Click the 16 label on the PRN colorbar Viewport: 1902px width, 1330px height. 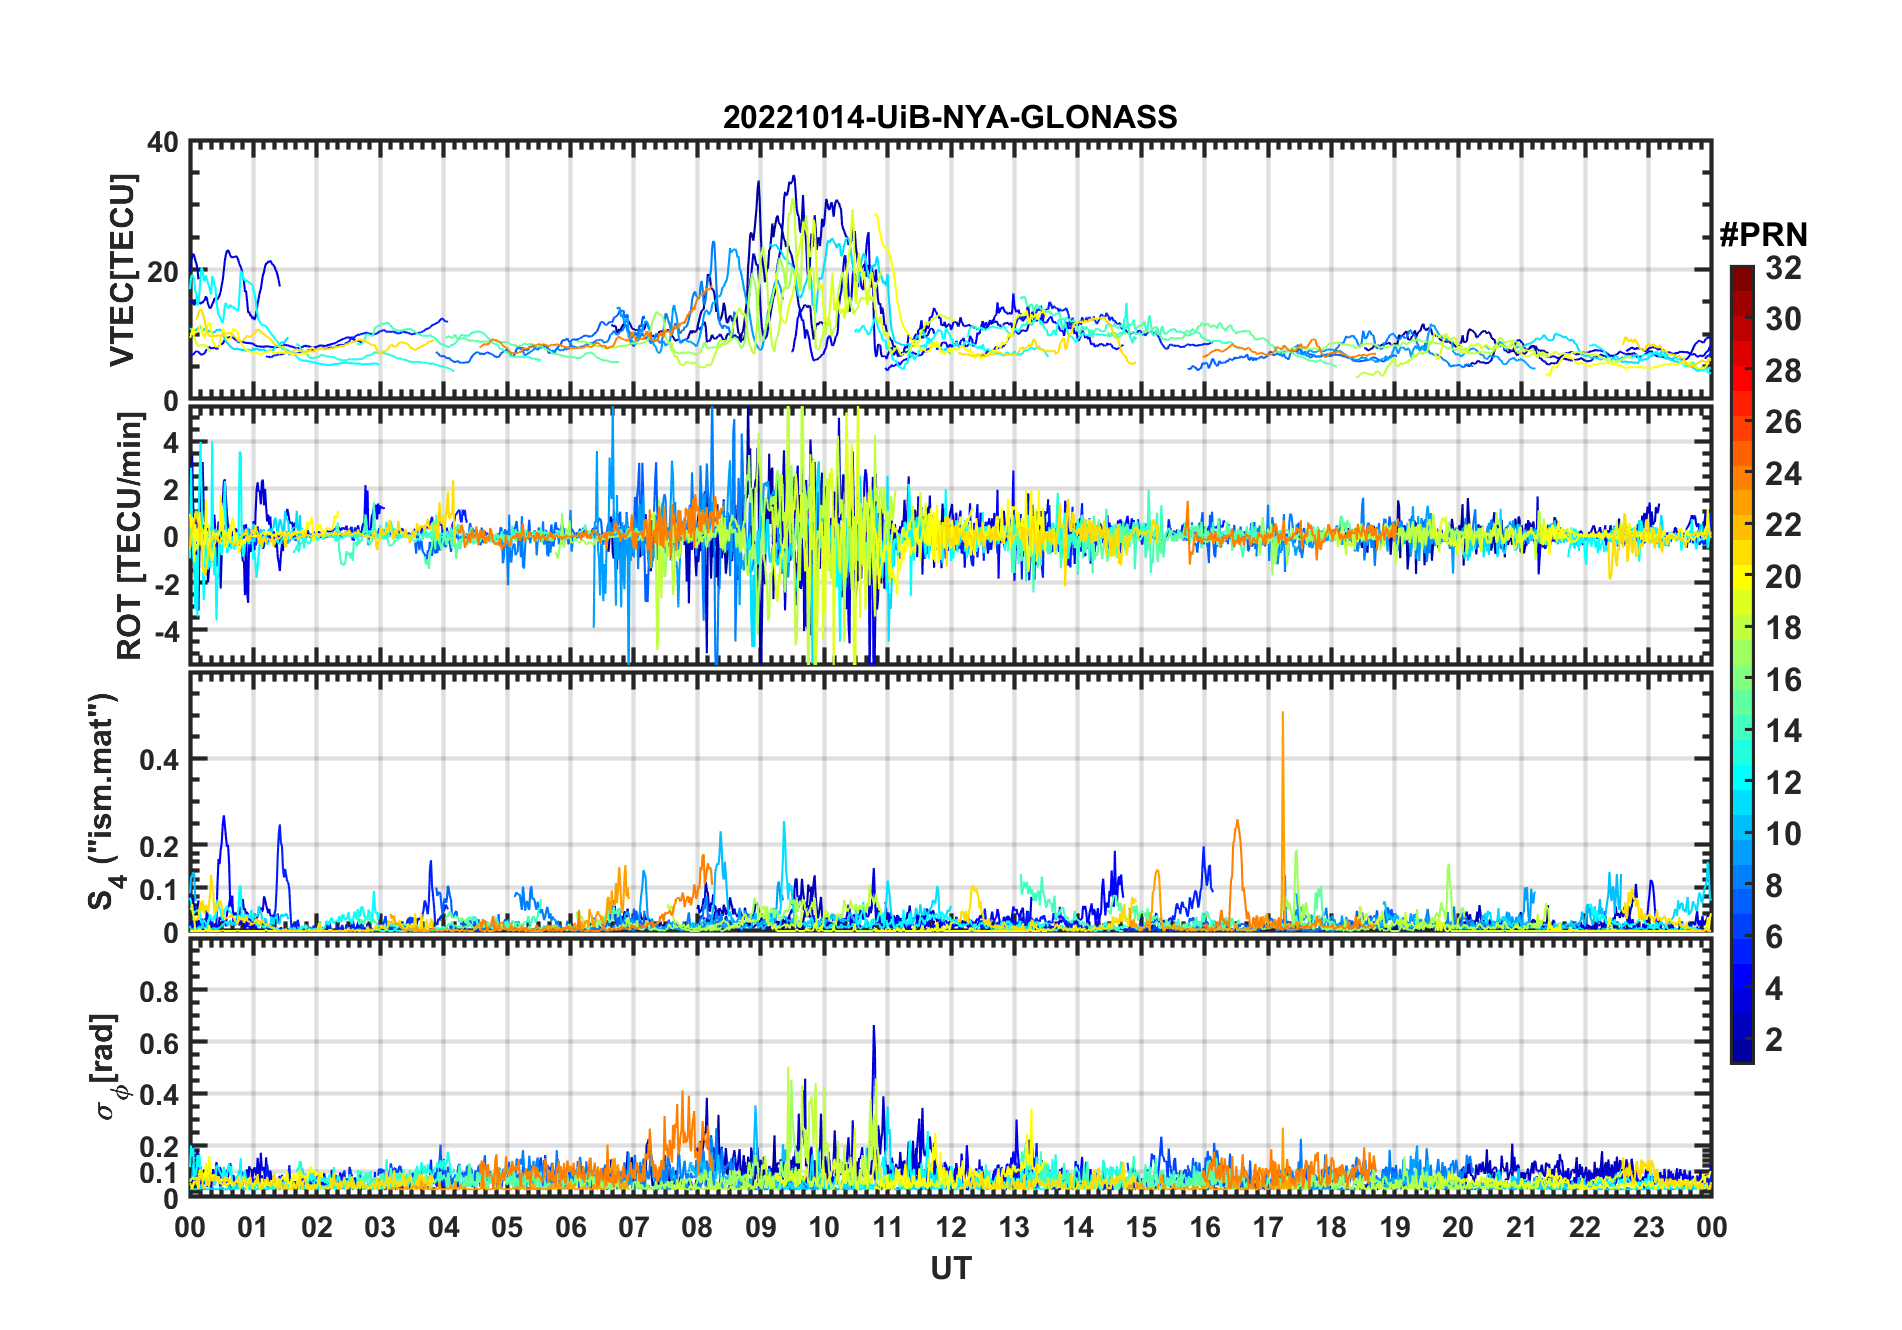click(x=1783, y=680)
